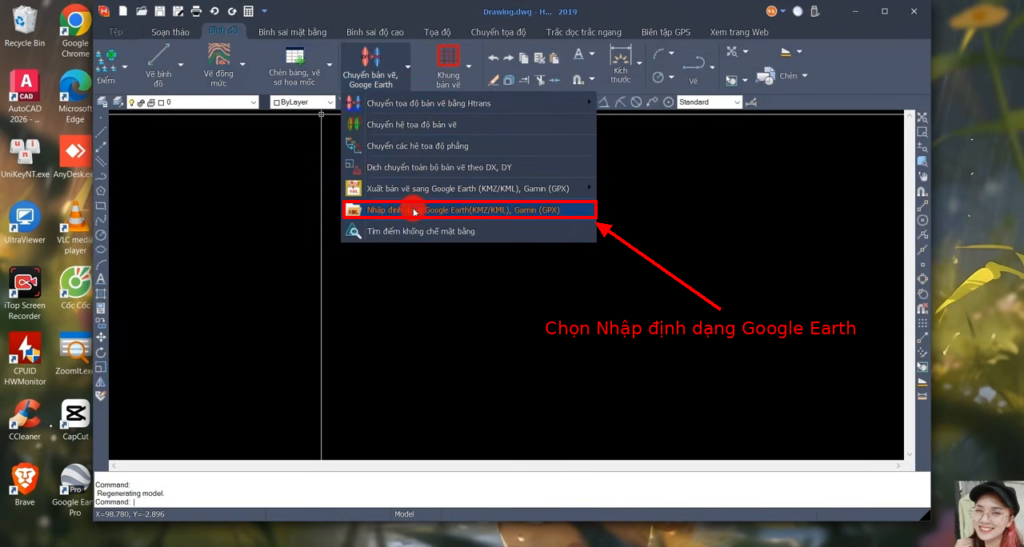Open the Xem trang Web tab
Image resolution: width=1024 pixels, height=547 pixels.
click(x=739, y=32)
